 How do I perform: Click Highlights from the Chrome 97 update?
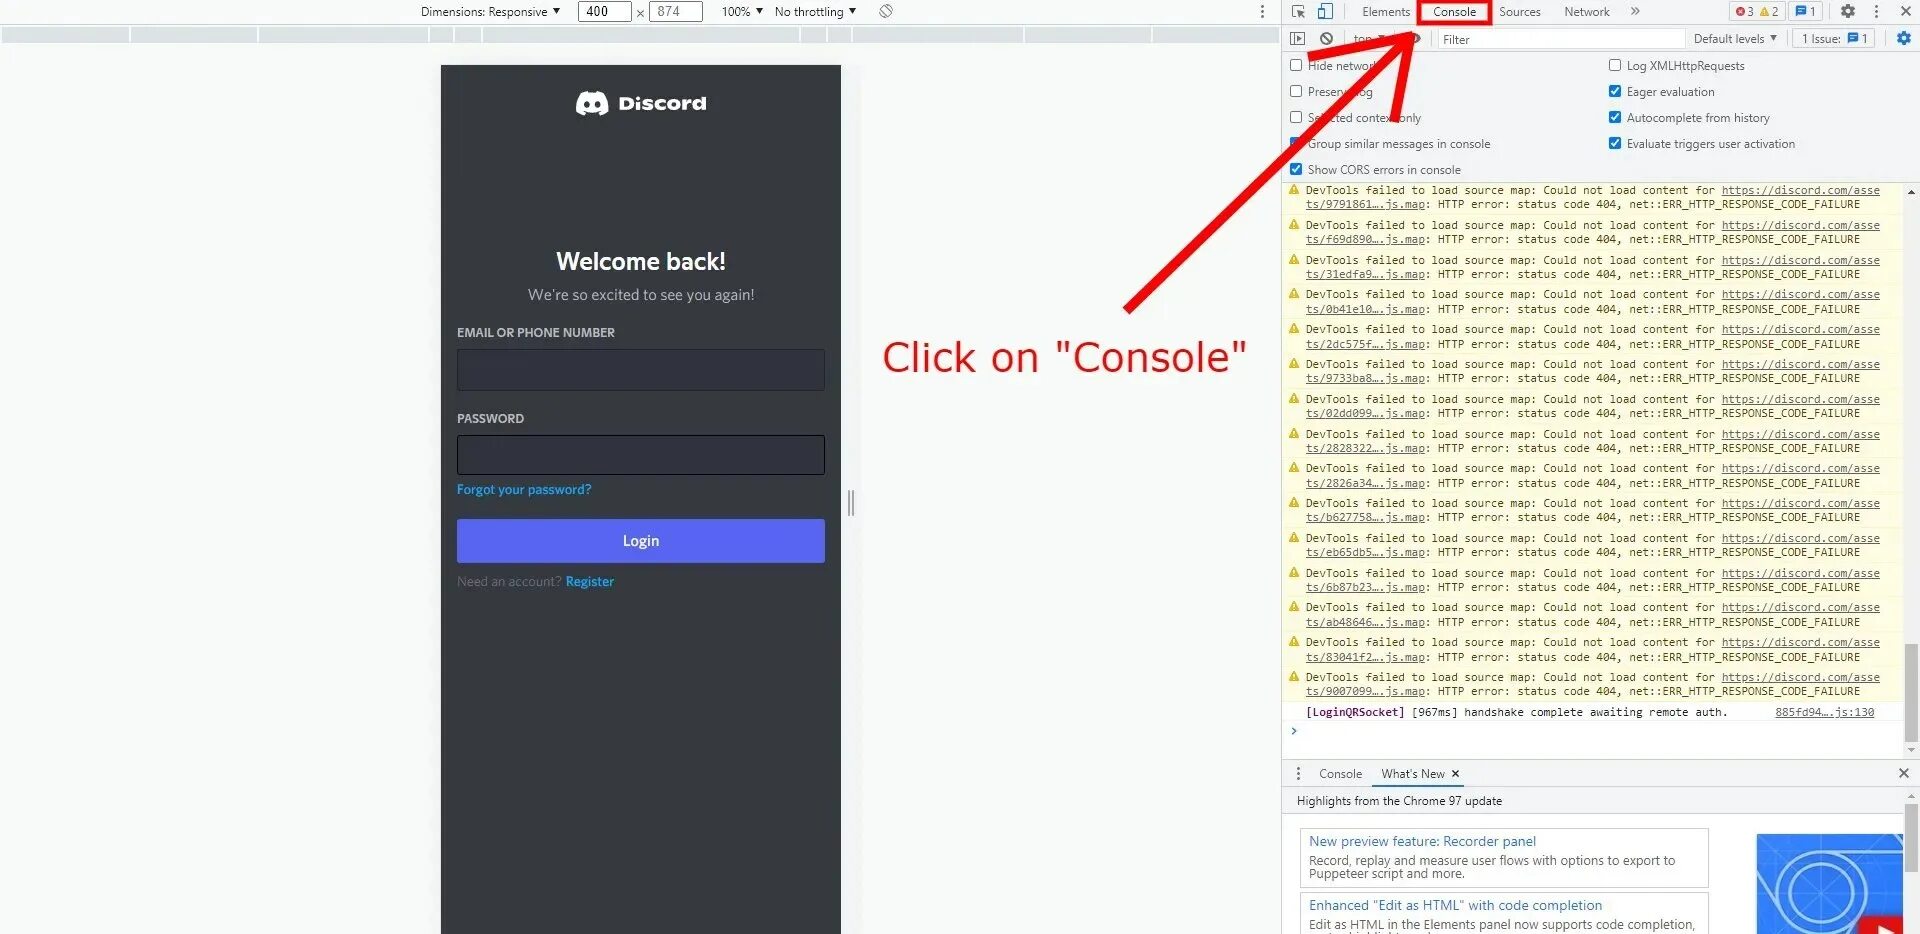coord(1399,801)
